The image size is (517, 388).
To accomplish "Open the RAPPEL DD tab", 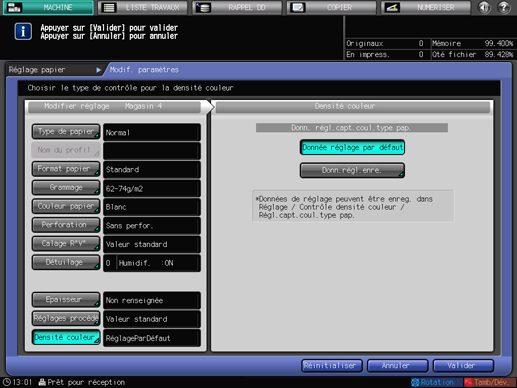I will tap(238, 8).
